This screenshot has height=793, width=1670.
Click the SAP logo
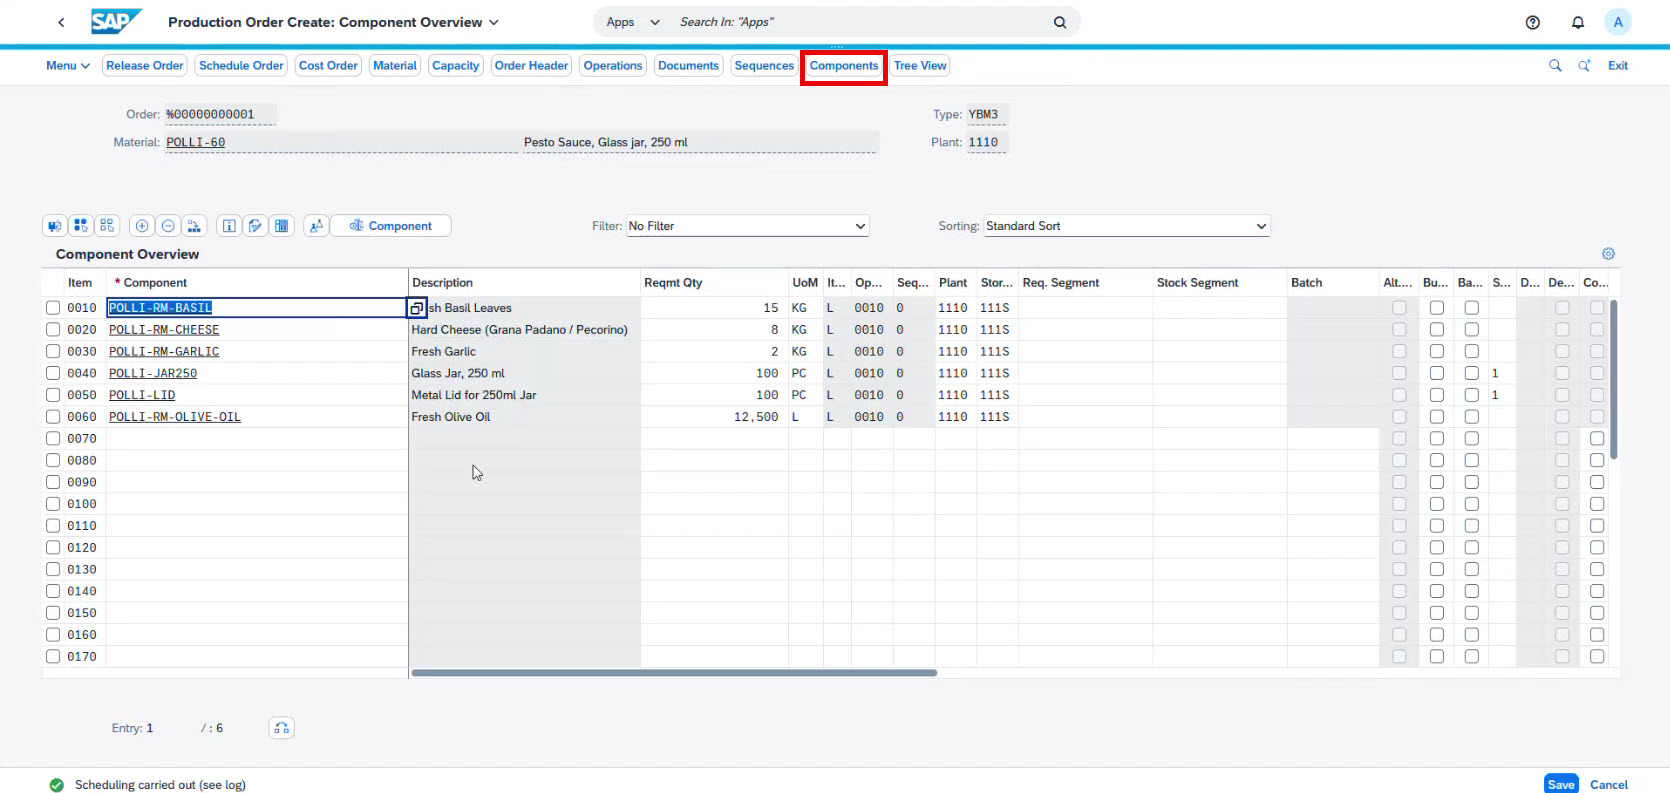116,22
